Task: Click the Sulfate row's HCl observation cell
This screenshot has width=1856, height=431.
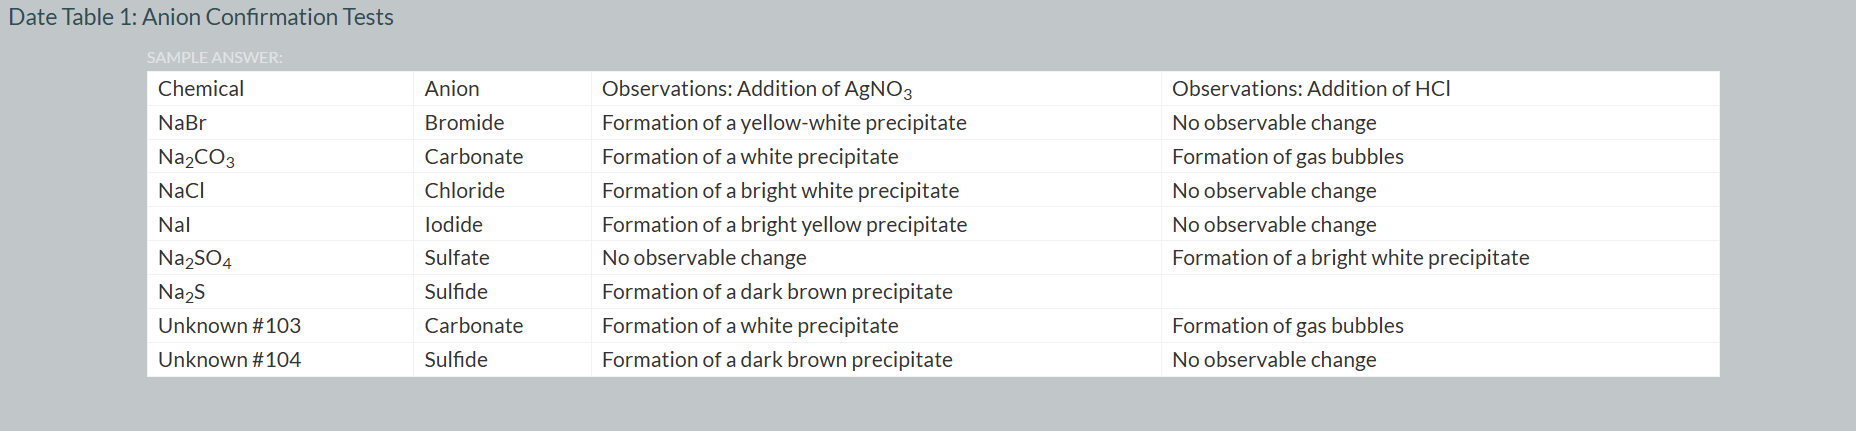Action: [x=1350, y=258]
